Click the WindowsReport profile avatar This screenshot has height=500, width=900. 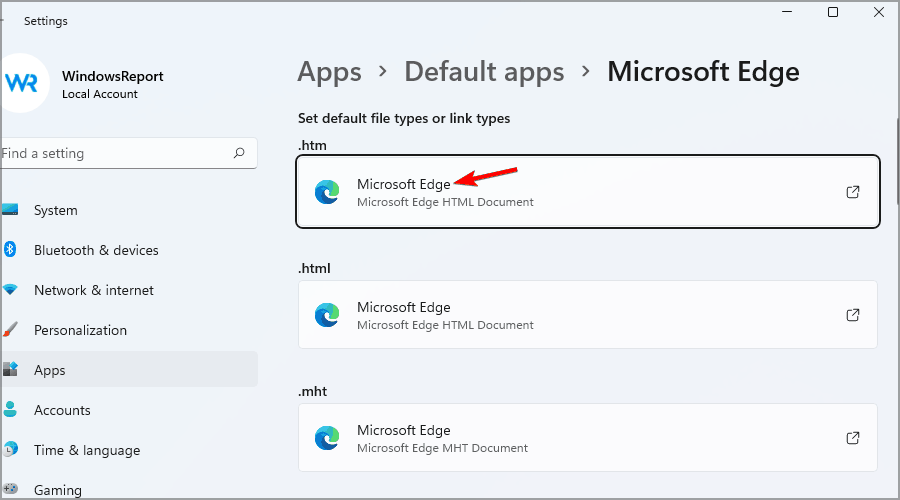(21, 84)
